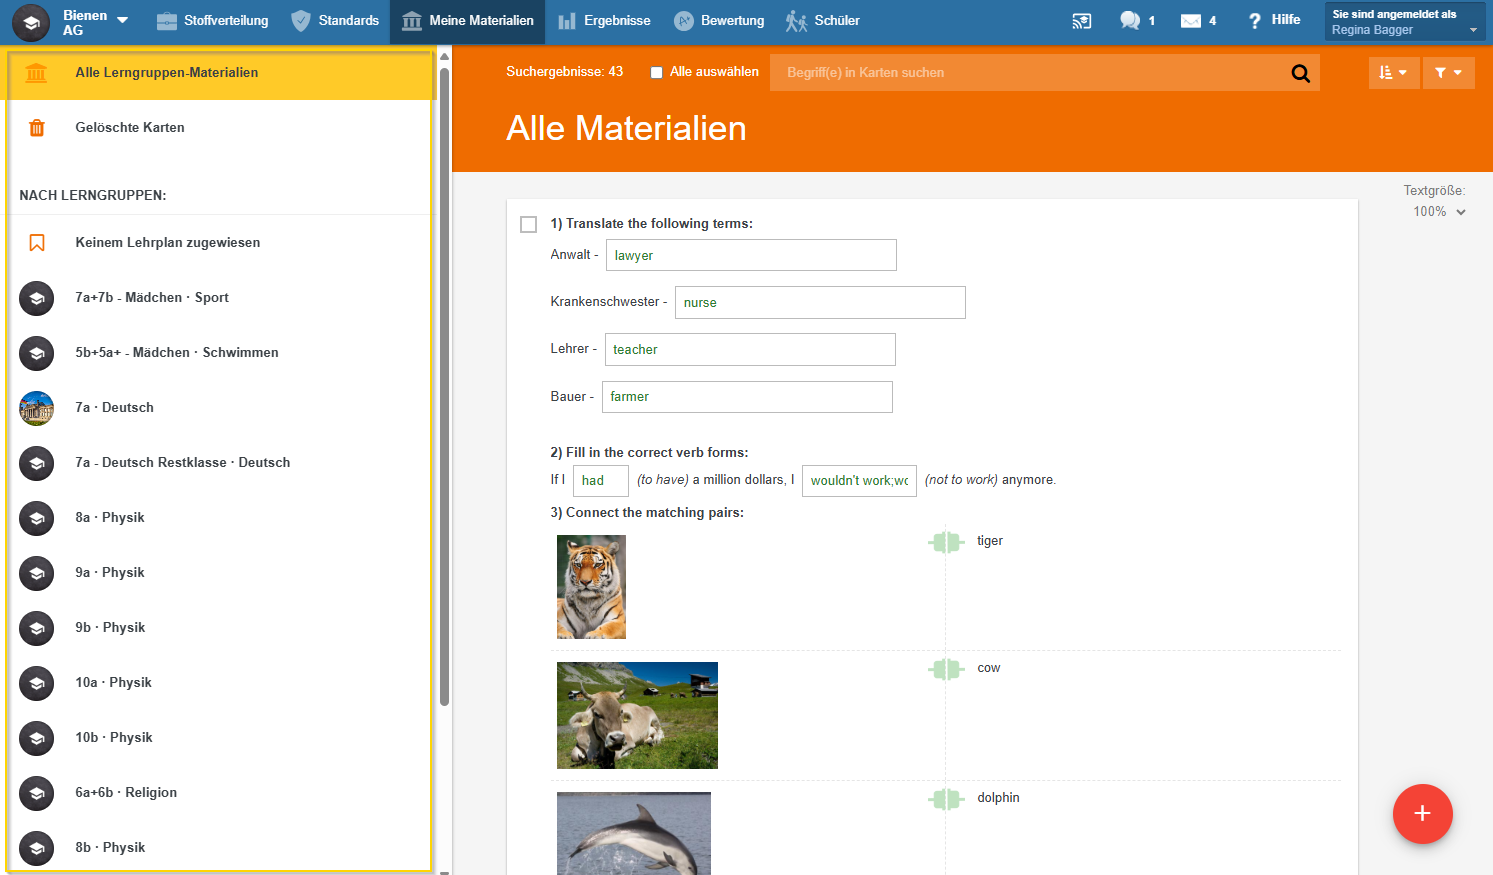This screenshot has width=1493, height=875.
Task: Open the mail envelope icon
Action: point(1190,20)
